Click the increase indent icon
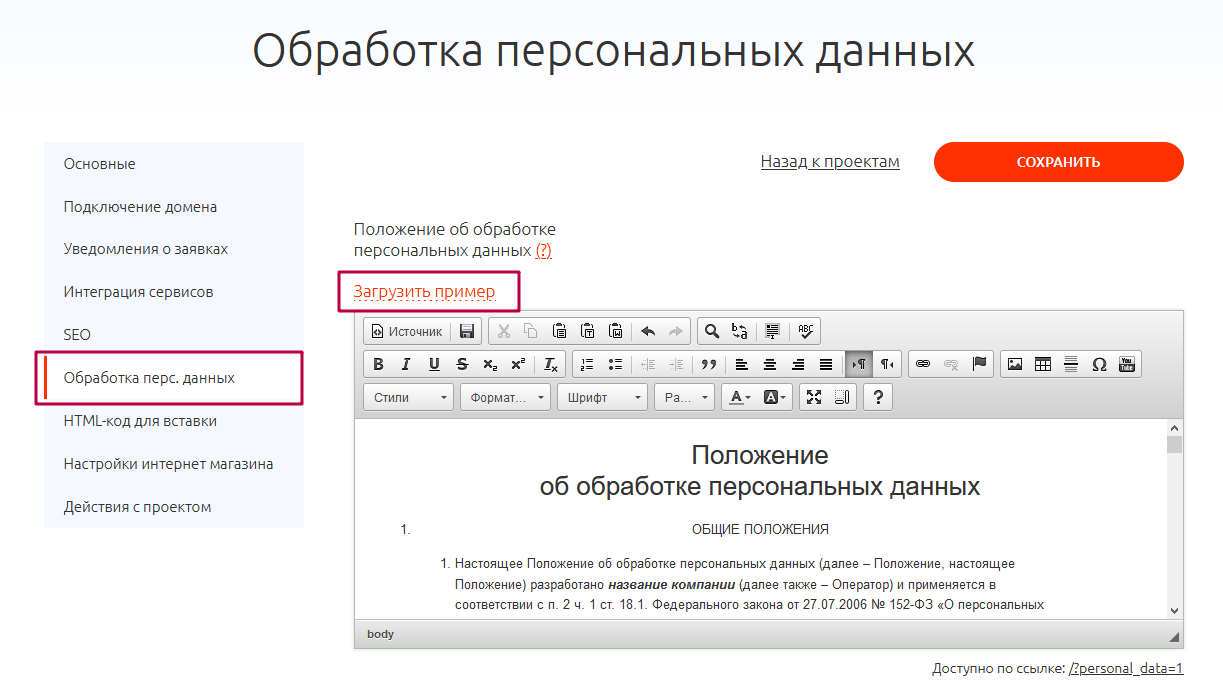The image size is (1223, 699). pos(676,364)
